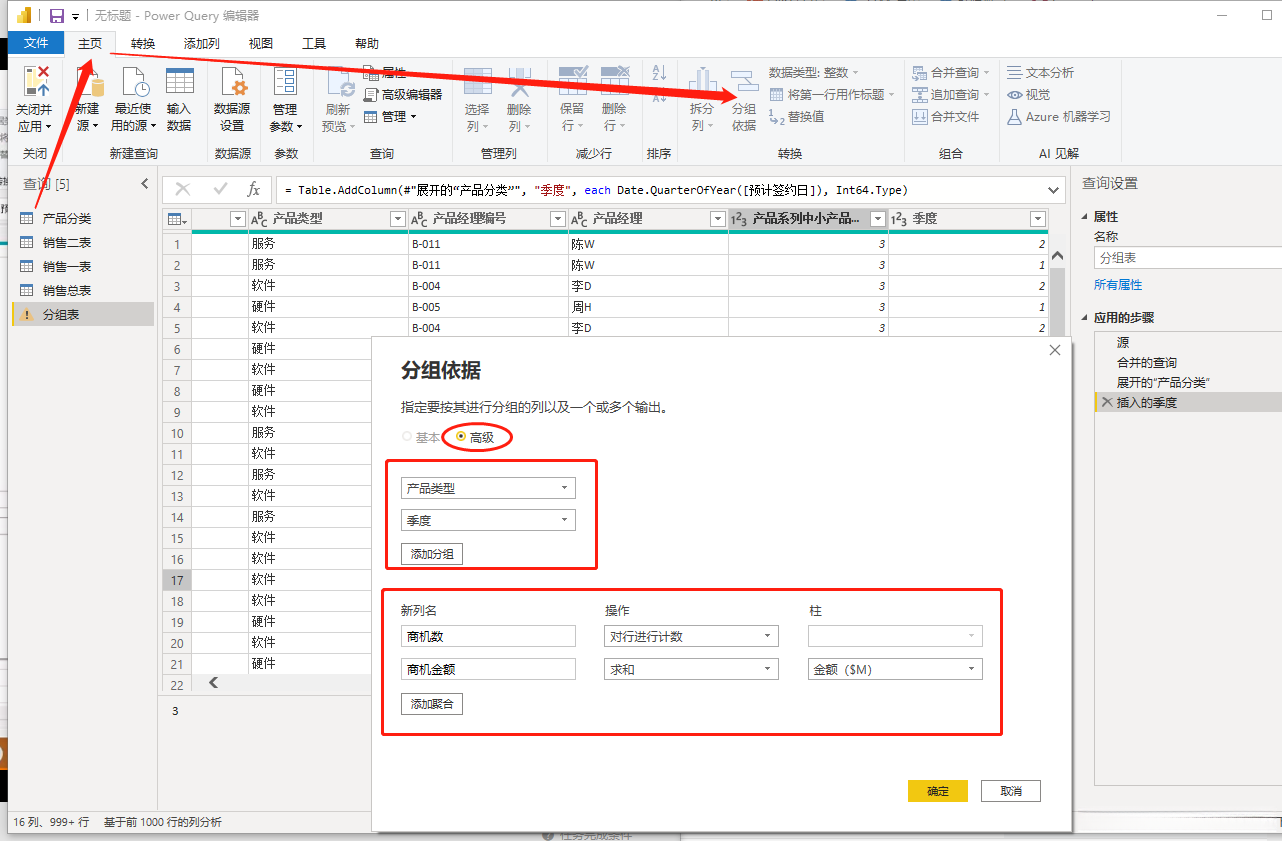Click the Choose Columns (选择列) icon
The image size is (1282, 841).
tap(478, 82)
